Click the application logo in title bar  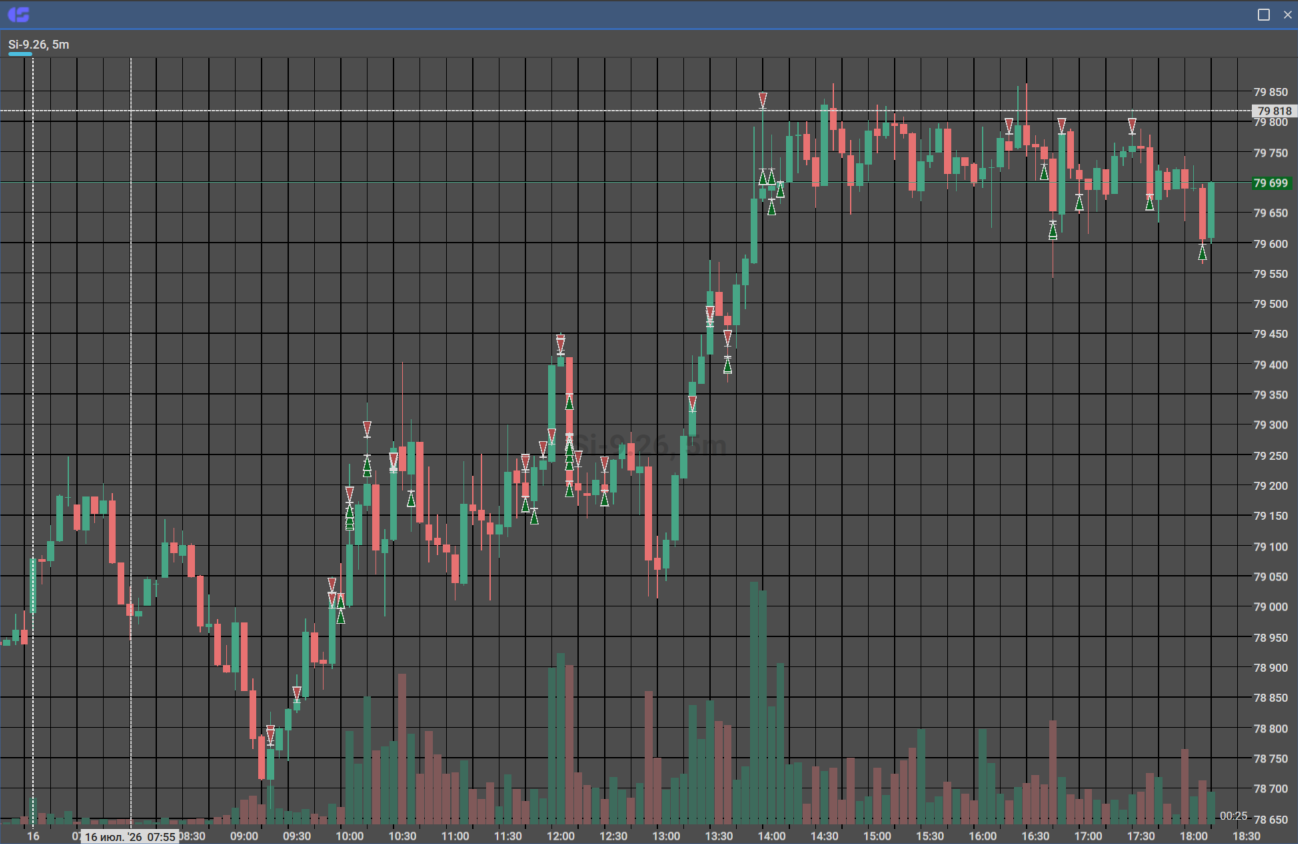click(18, 14)
